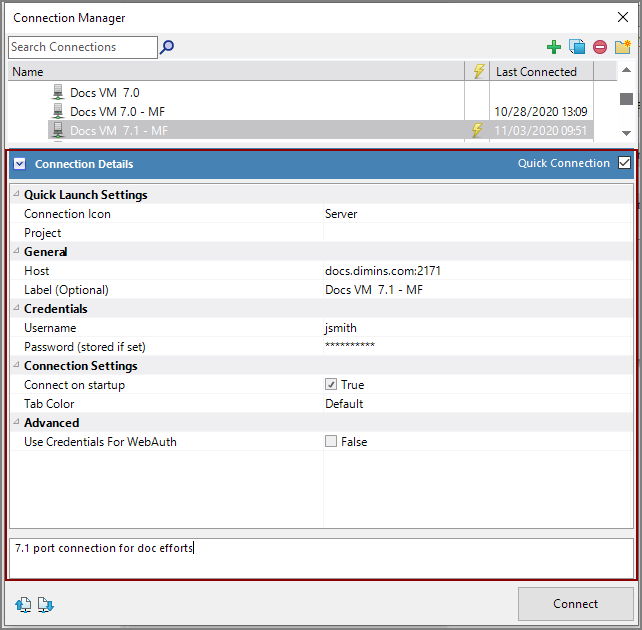Sort by the Last Connected column header
The width and height of the screenshot is (642, 630).
[541, 71]
